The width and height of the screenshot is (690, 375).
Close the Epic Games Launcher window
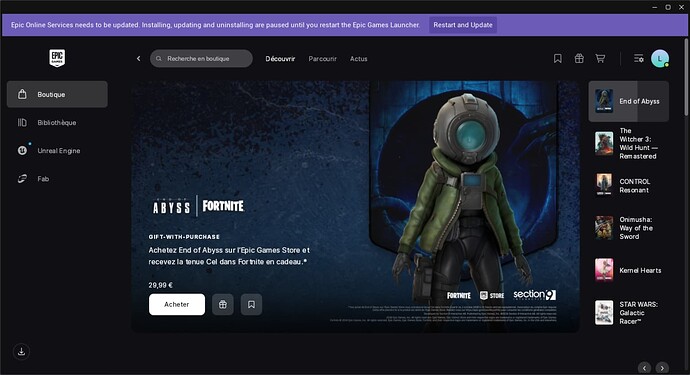click(681, 7)
